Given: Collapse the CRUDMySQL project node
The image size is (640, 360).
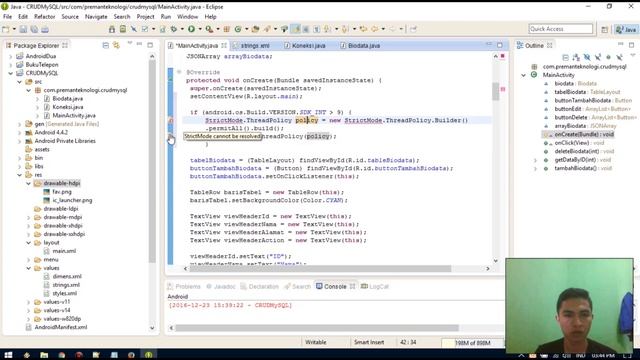Looking at the screenshot, I should 11,73.
